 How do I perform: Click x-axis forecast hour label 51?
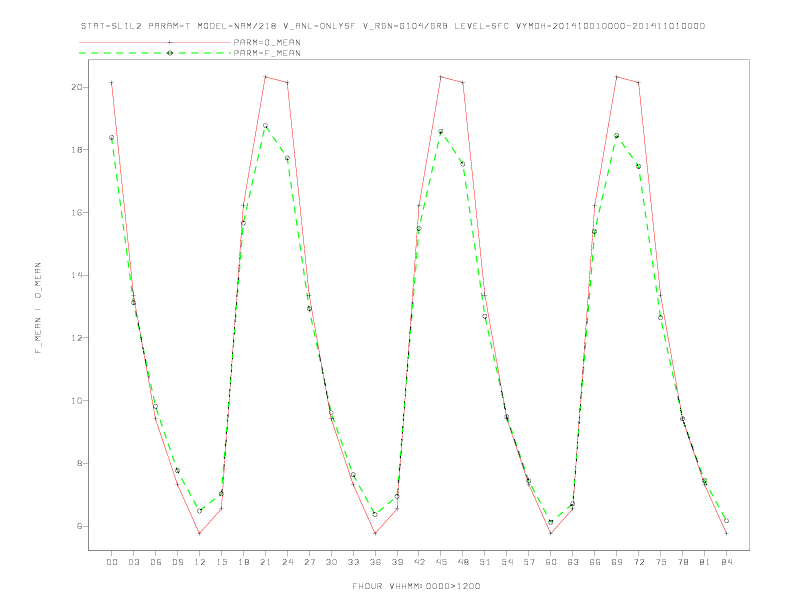point(485,562)
